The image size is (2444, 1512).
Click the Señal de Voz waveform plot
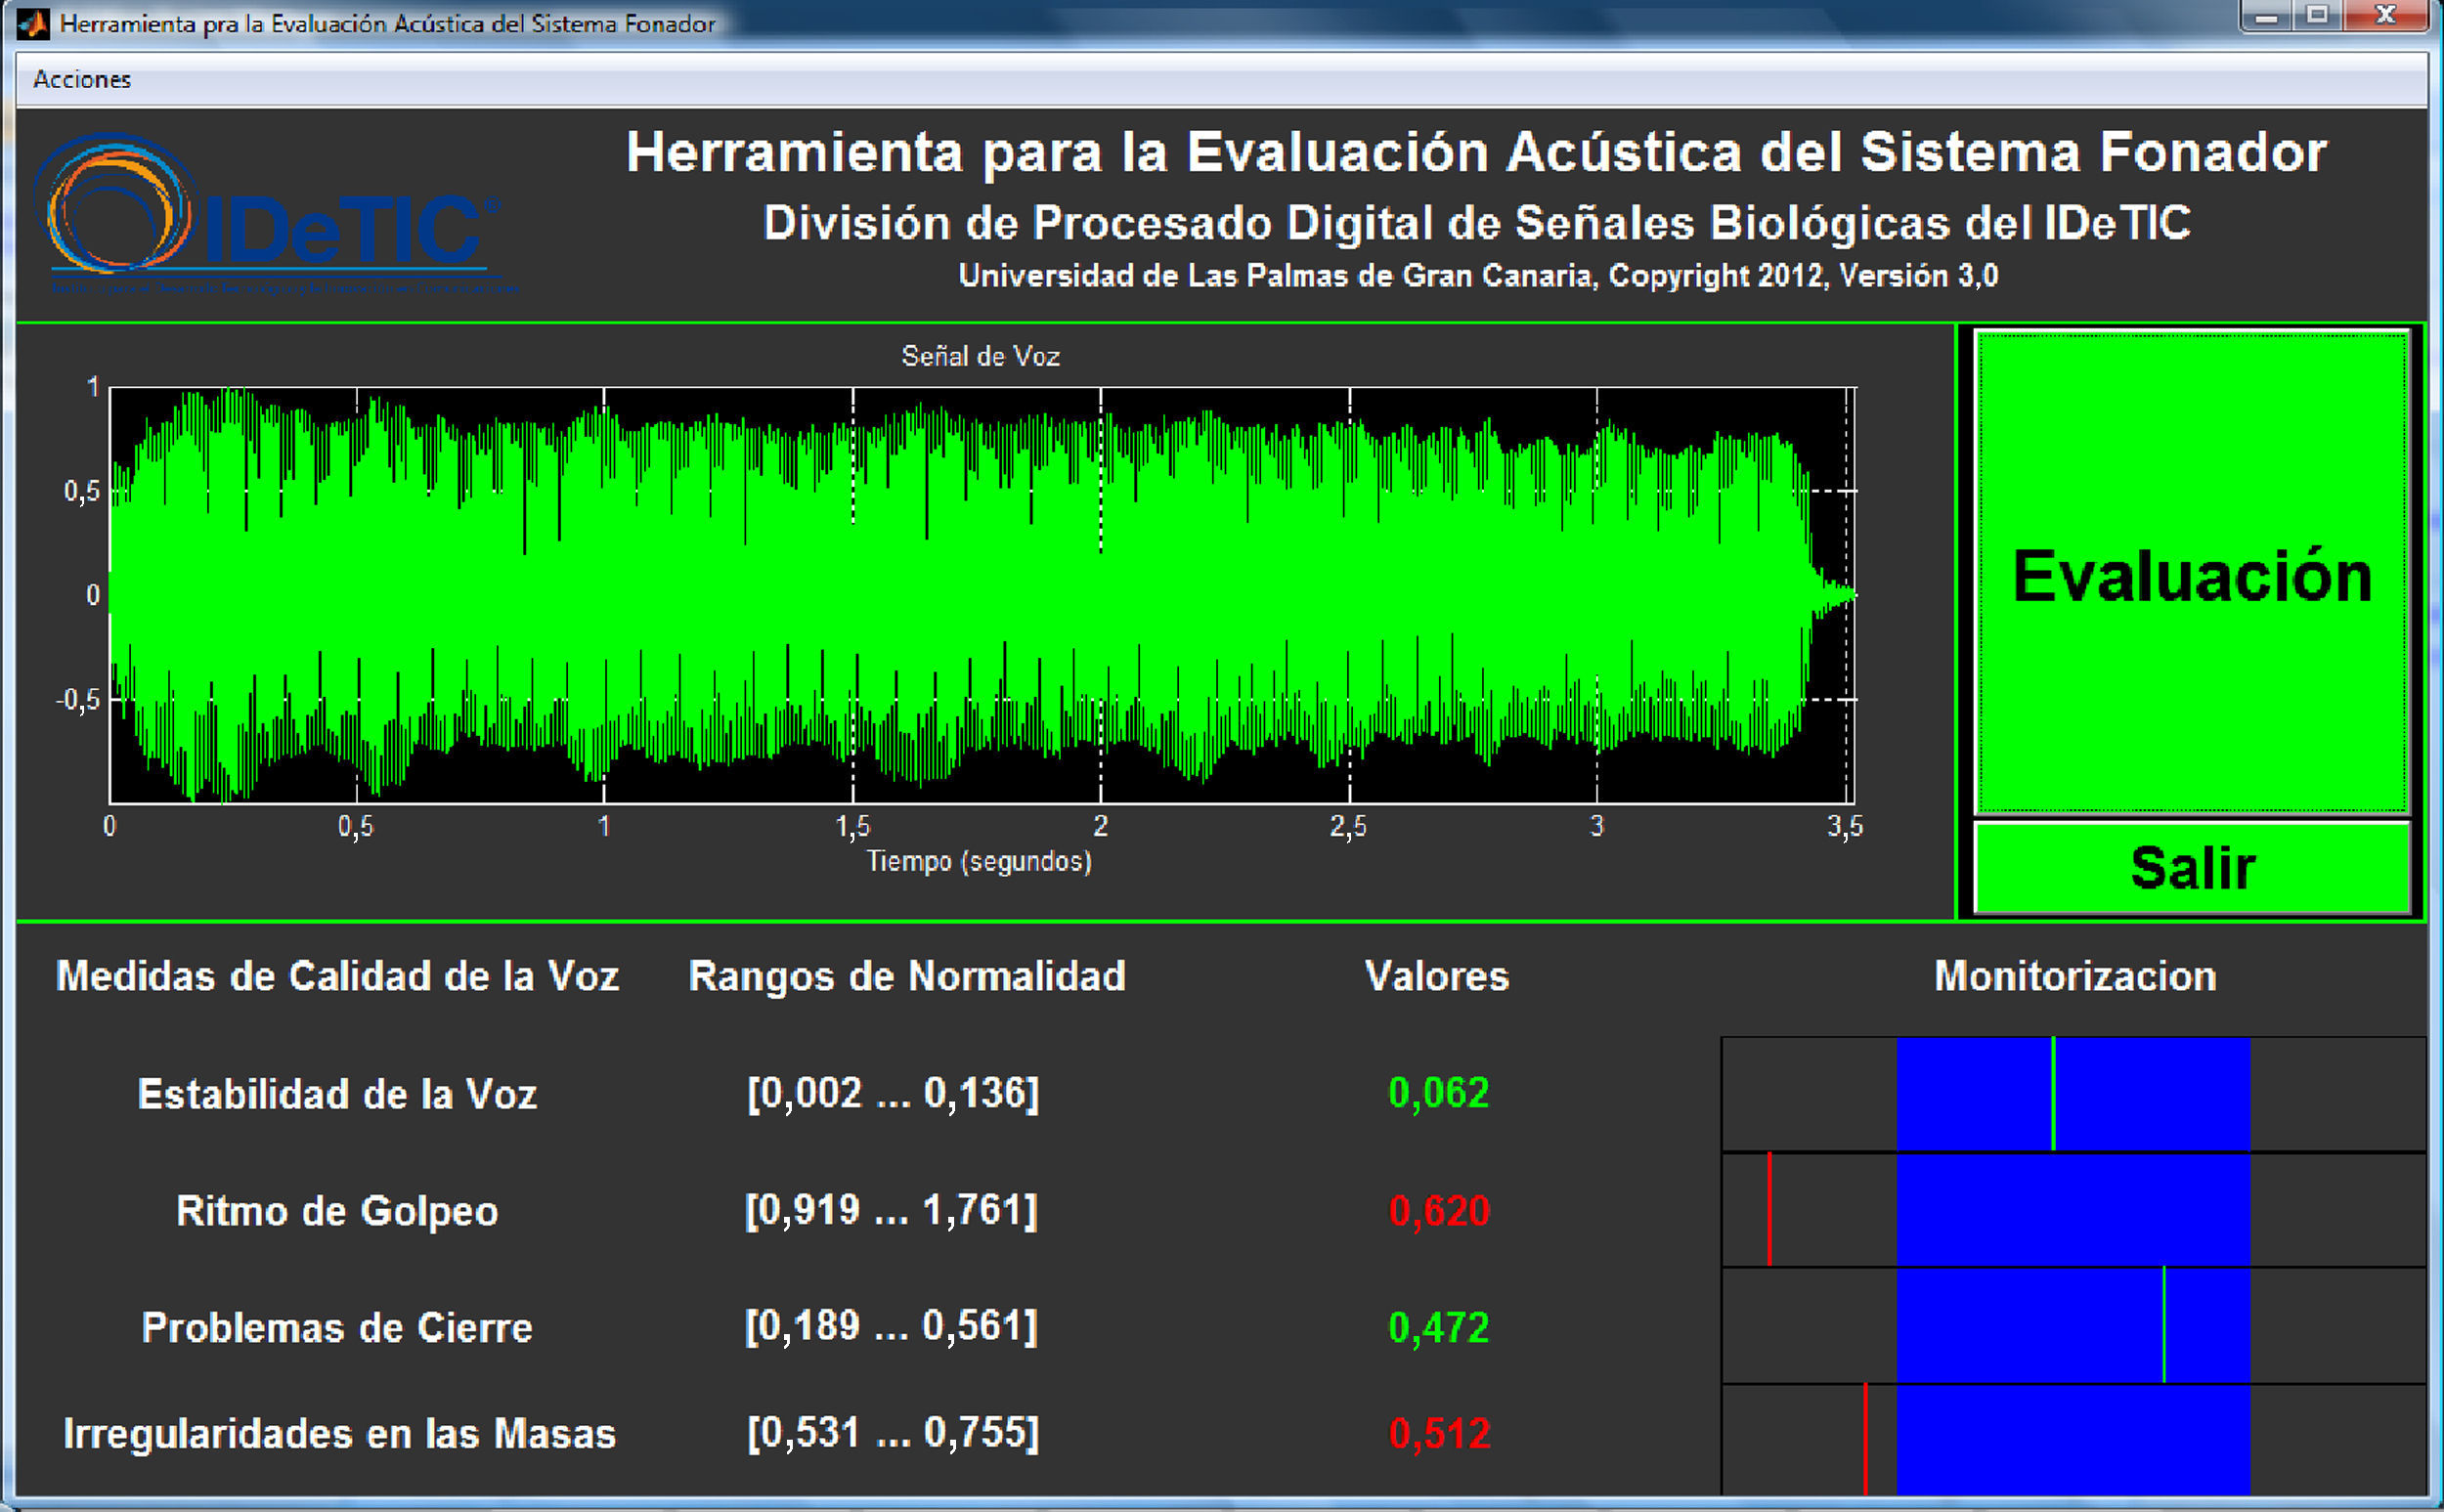click(980, 595)
